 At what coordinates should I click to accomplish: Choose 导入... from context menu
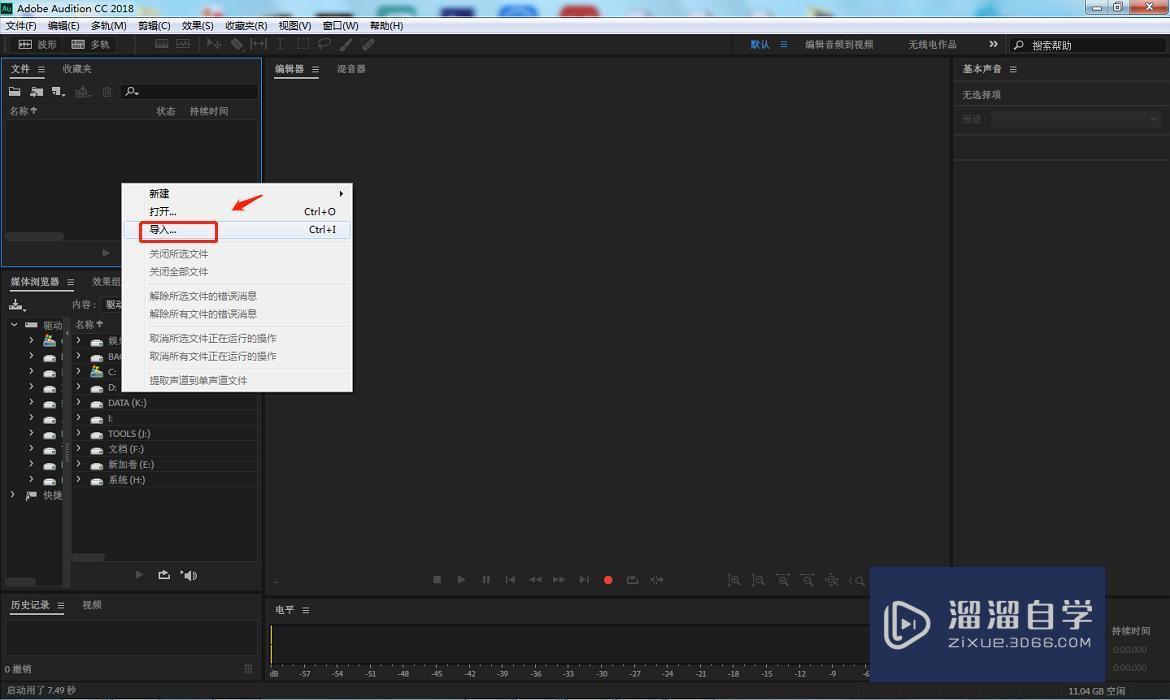click(x=237, y=230)
